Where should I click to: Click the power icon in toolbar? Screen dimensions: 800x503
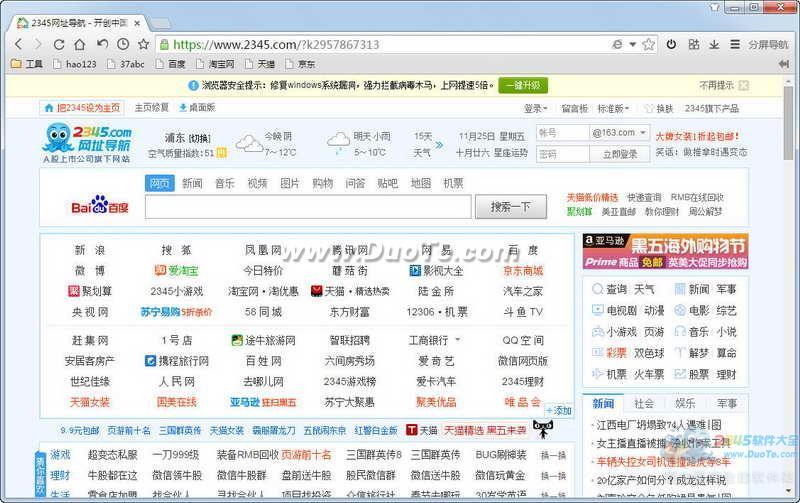click(671, 44)
